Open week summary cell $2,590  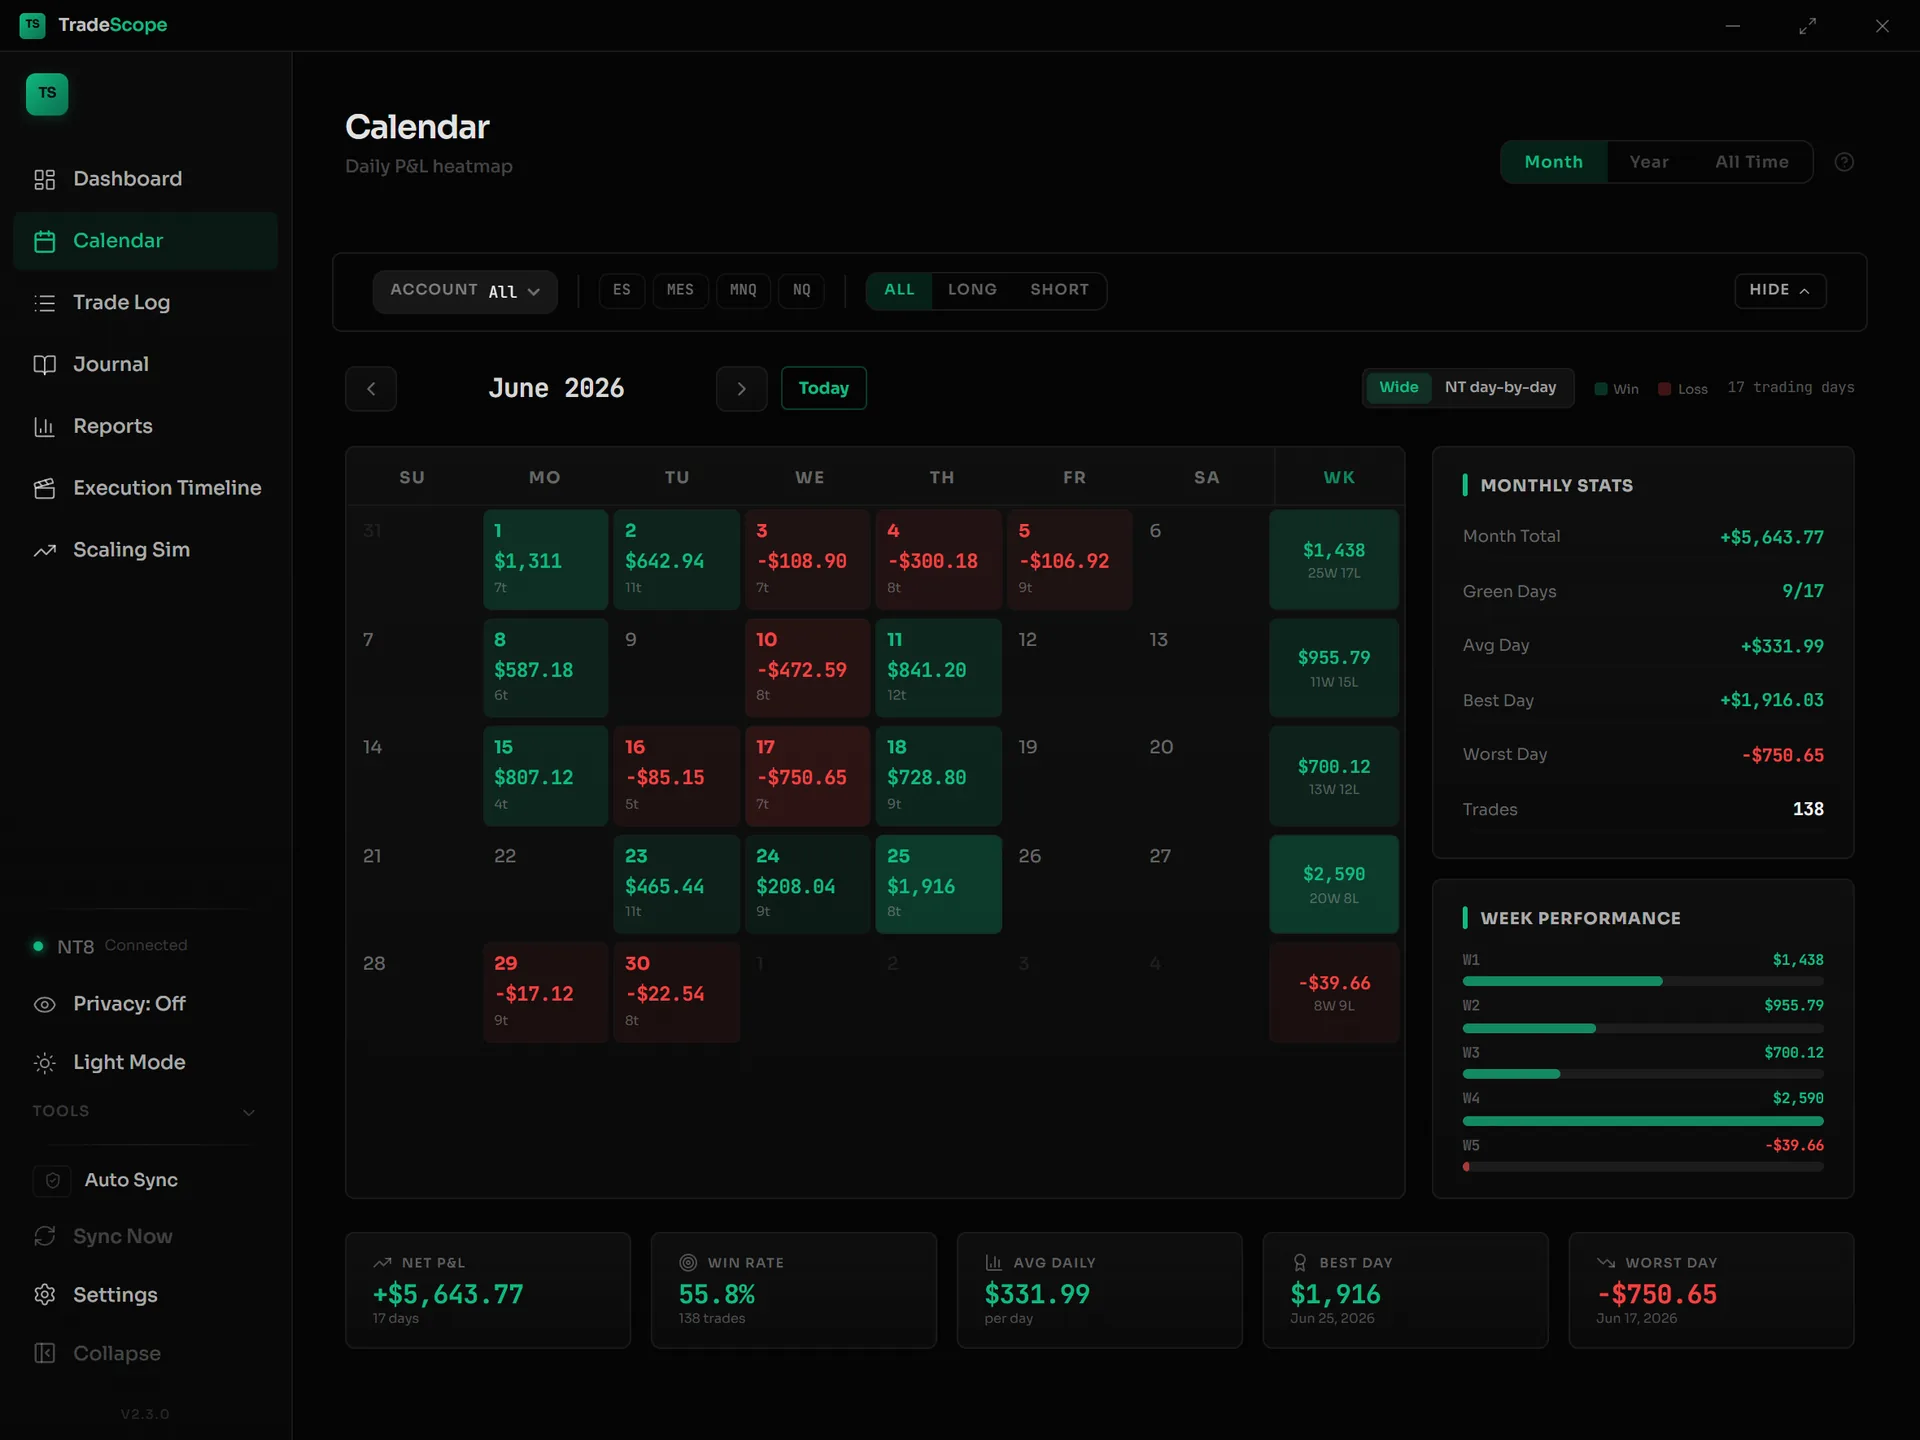tap(1334, 885)
